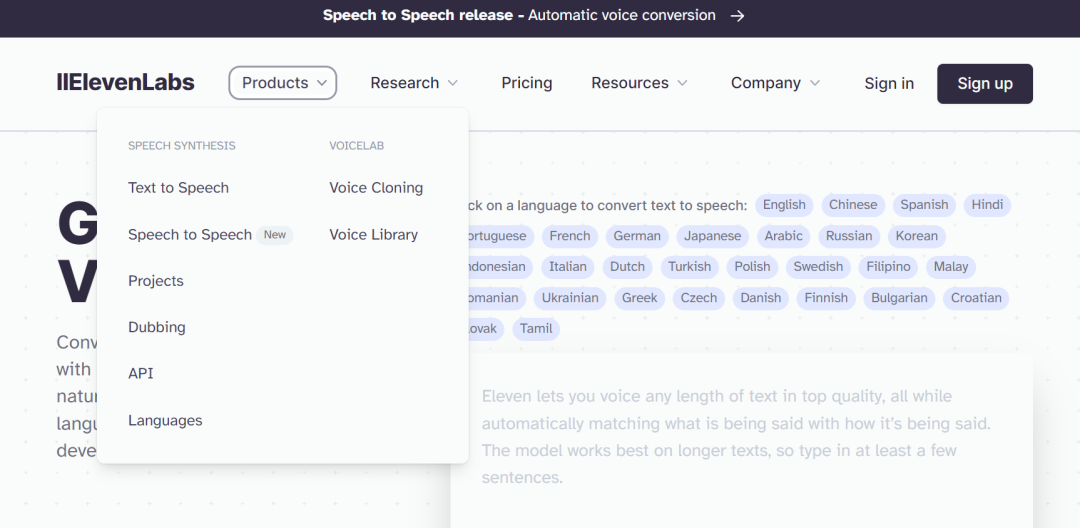Image resolution: width=1080 pixels, height=528 pixels.
Task: Go to Languages menu item
Action: [165, 421]
